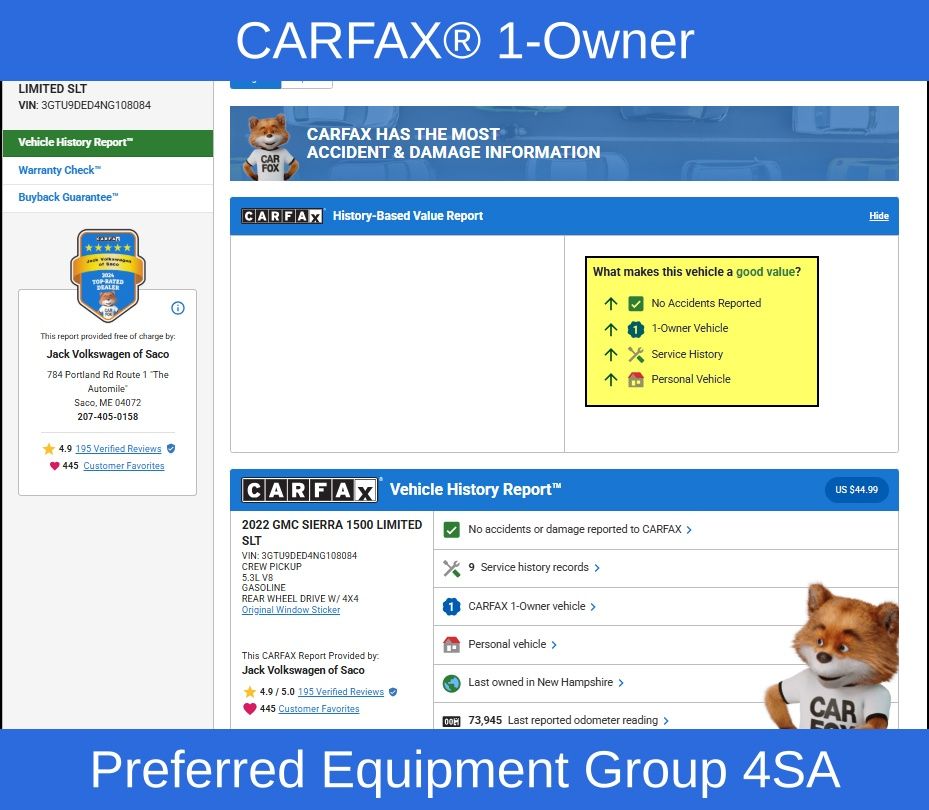Click the Personal Vehicle house icon
The height and width of the screenshot is (810, 929).
635,379
